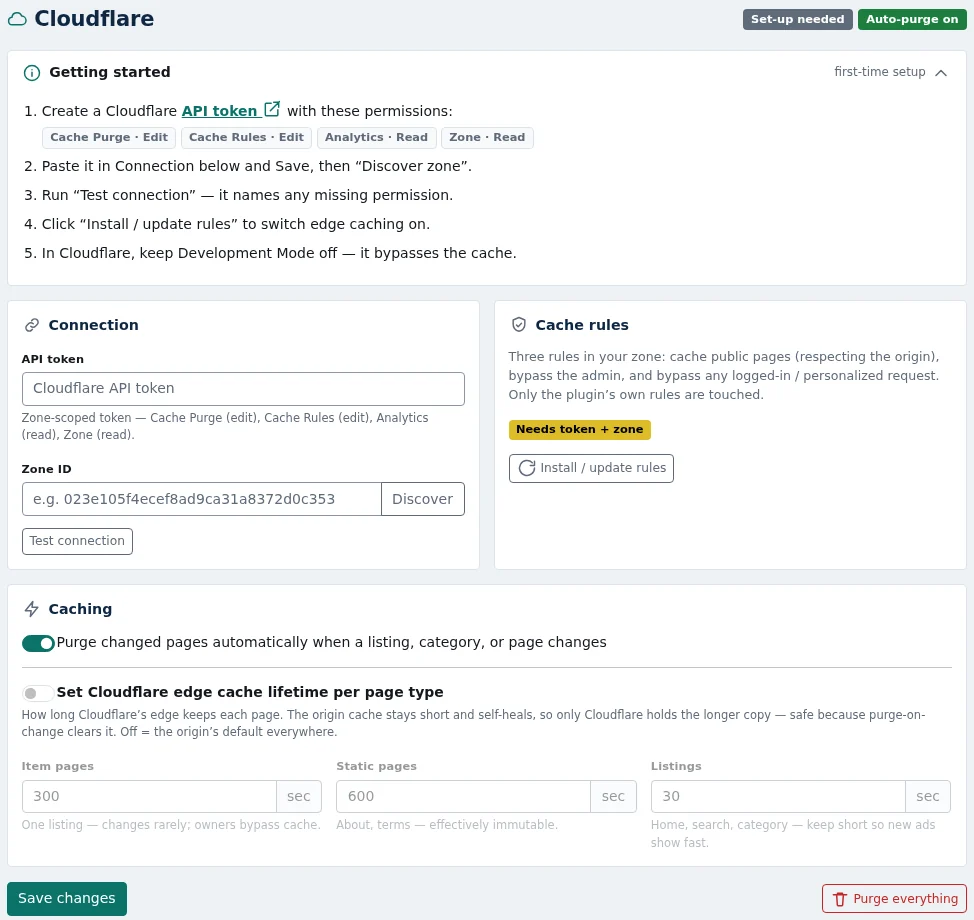The height and width of the screenshot is (920, 974).
Task: Click the sec suffix on Item pages
Action: (x=299, y=796)
